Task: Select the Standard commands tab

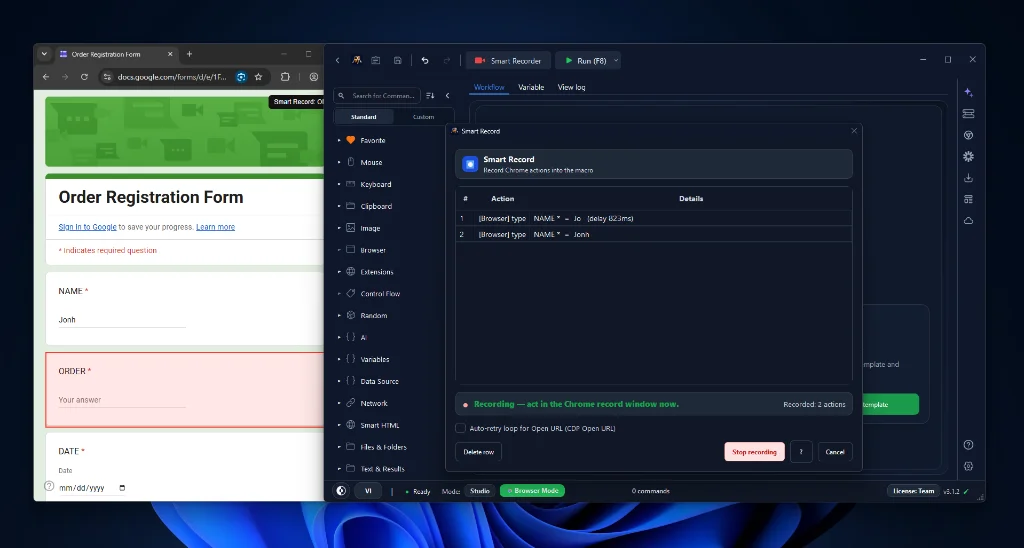Action: coord(364,117)
